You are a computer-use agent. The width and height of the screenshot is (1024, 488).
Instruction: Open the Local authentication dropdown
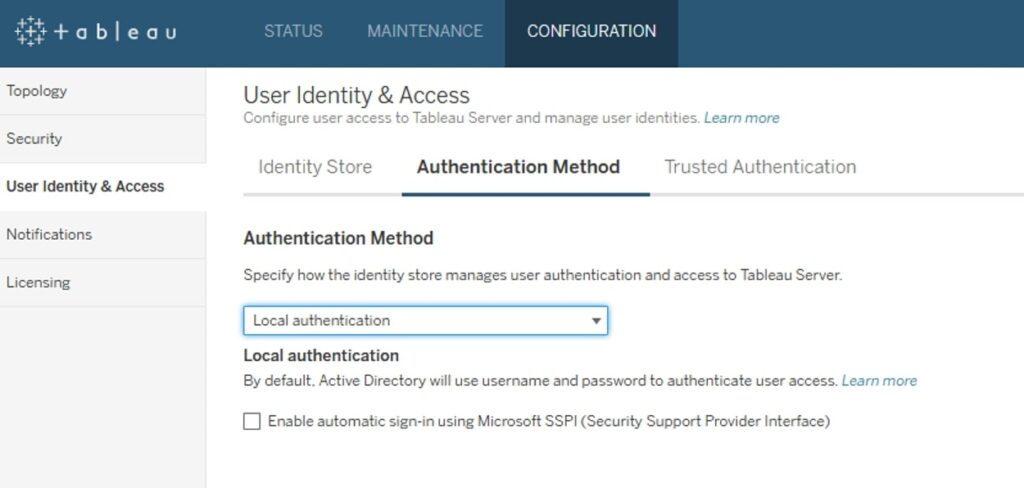(426, 321)
